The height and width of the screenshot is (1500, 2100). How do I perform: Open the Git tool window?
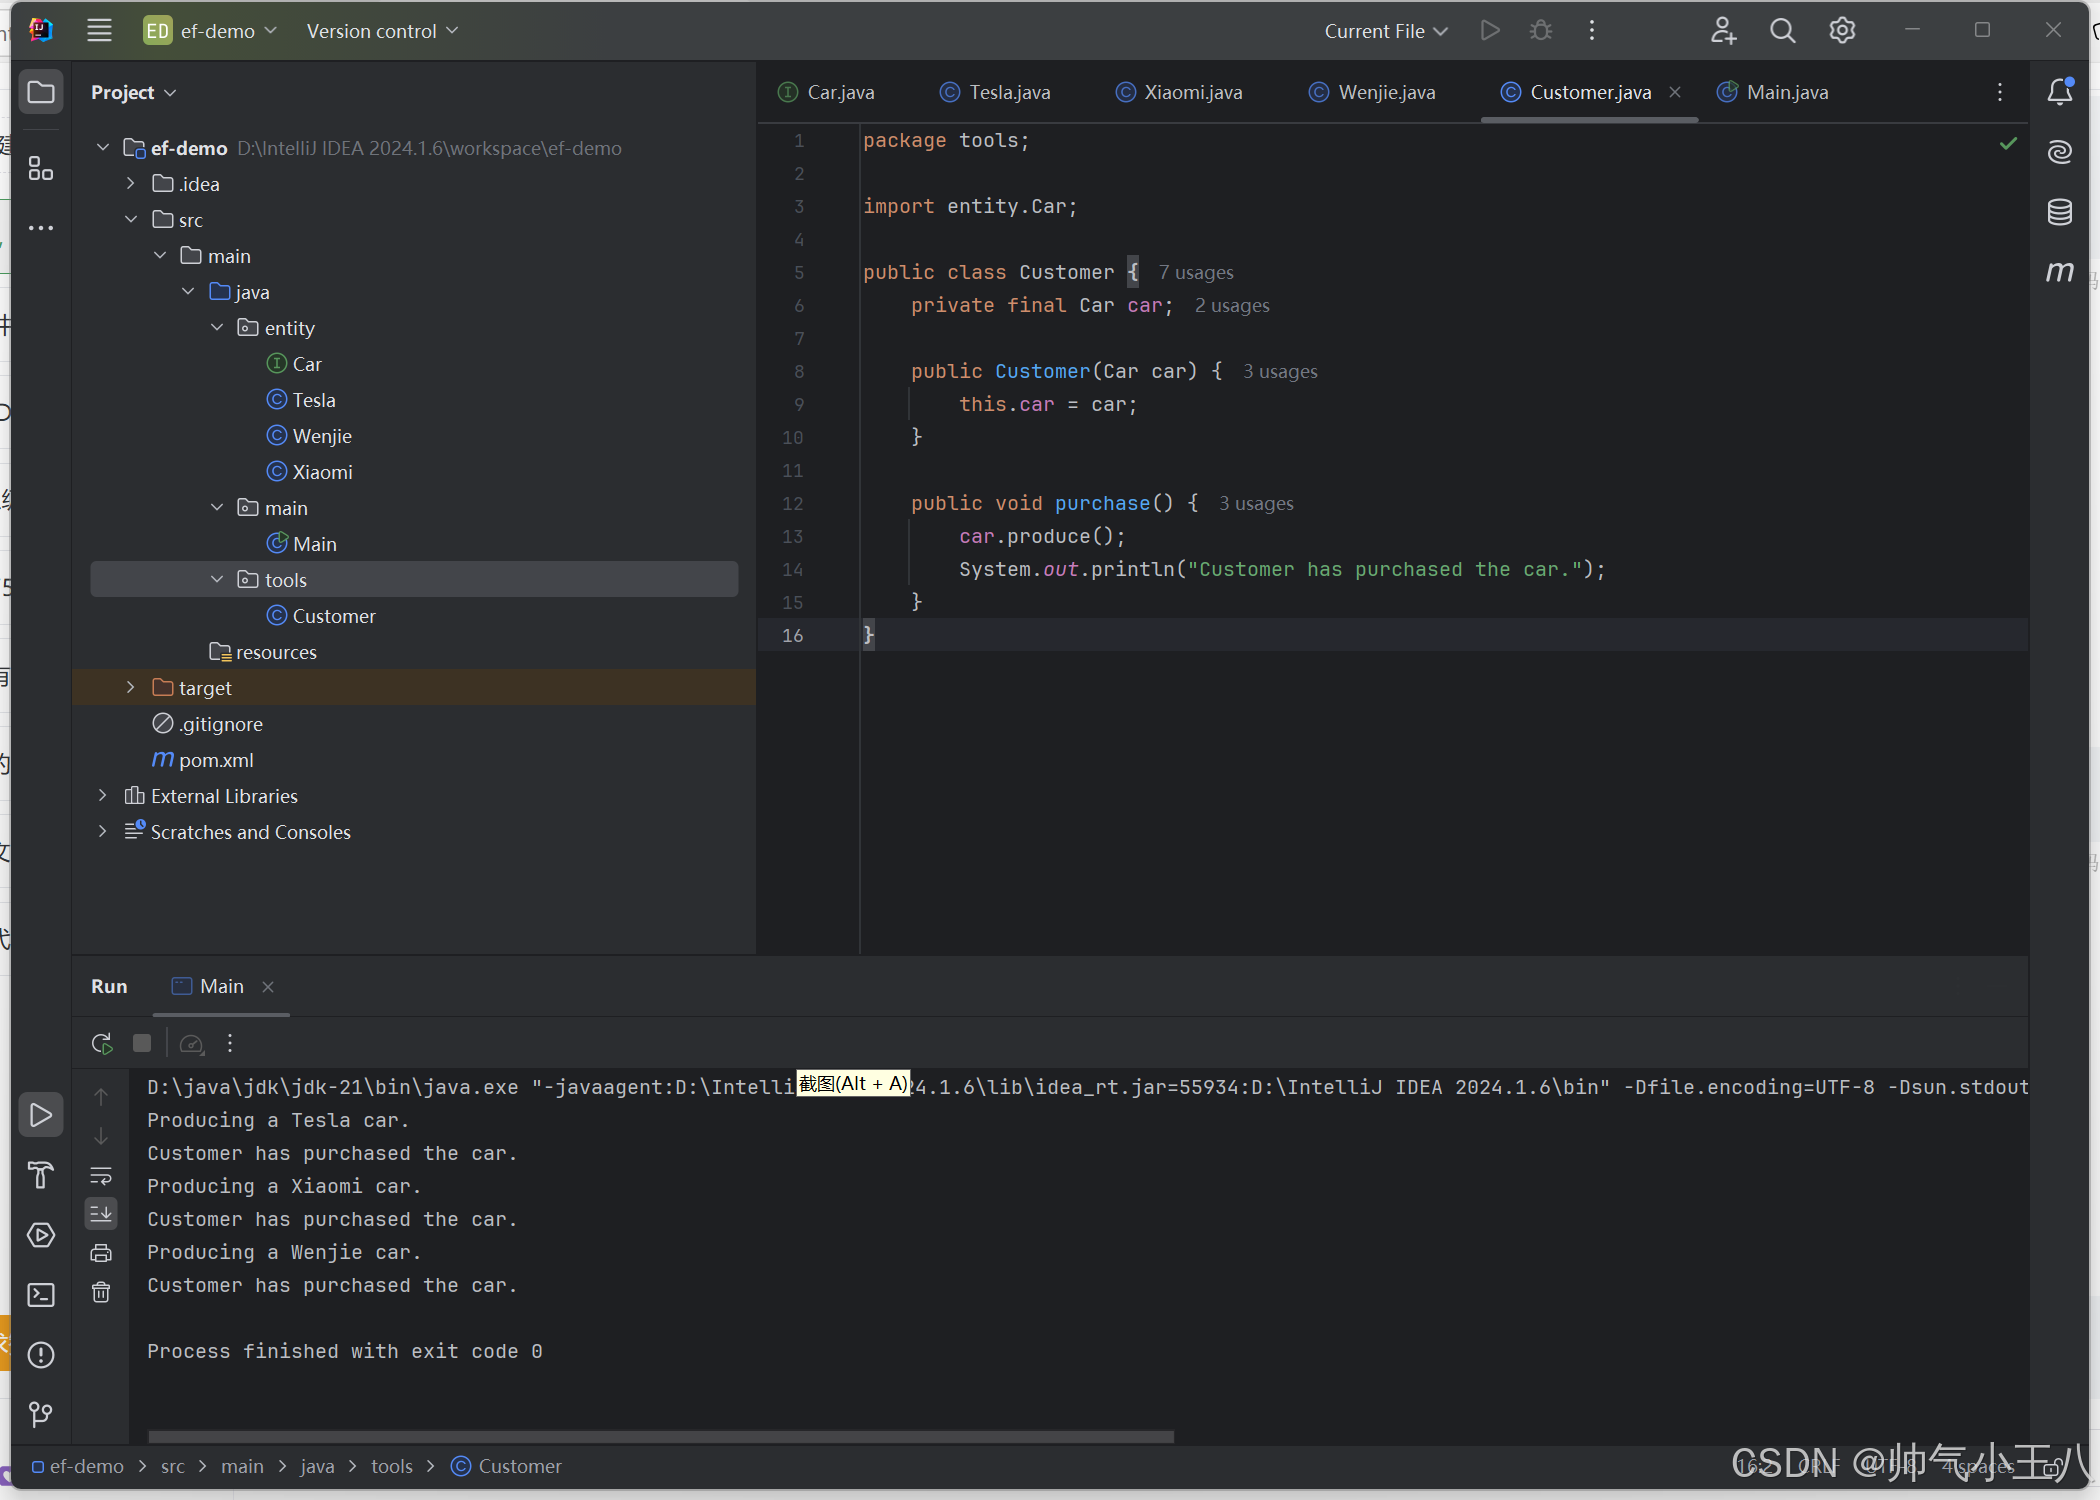(x=41, y=1414)
